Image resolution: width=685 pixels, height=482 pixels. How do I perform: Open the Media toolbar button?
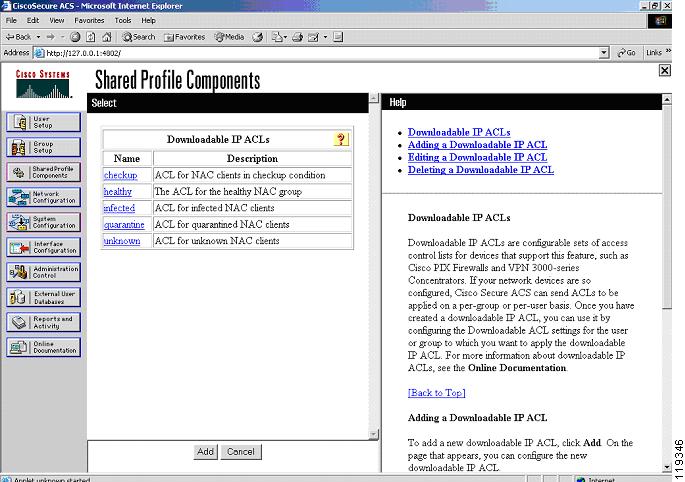tap(229, 37)
